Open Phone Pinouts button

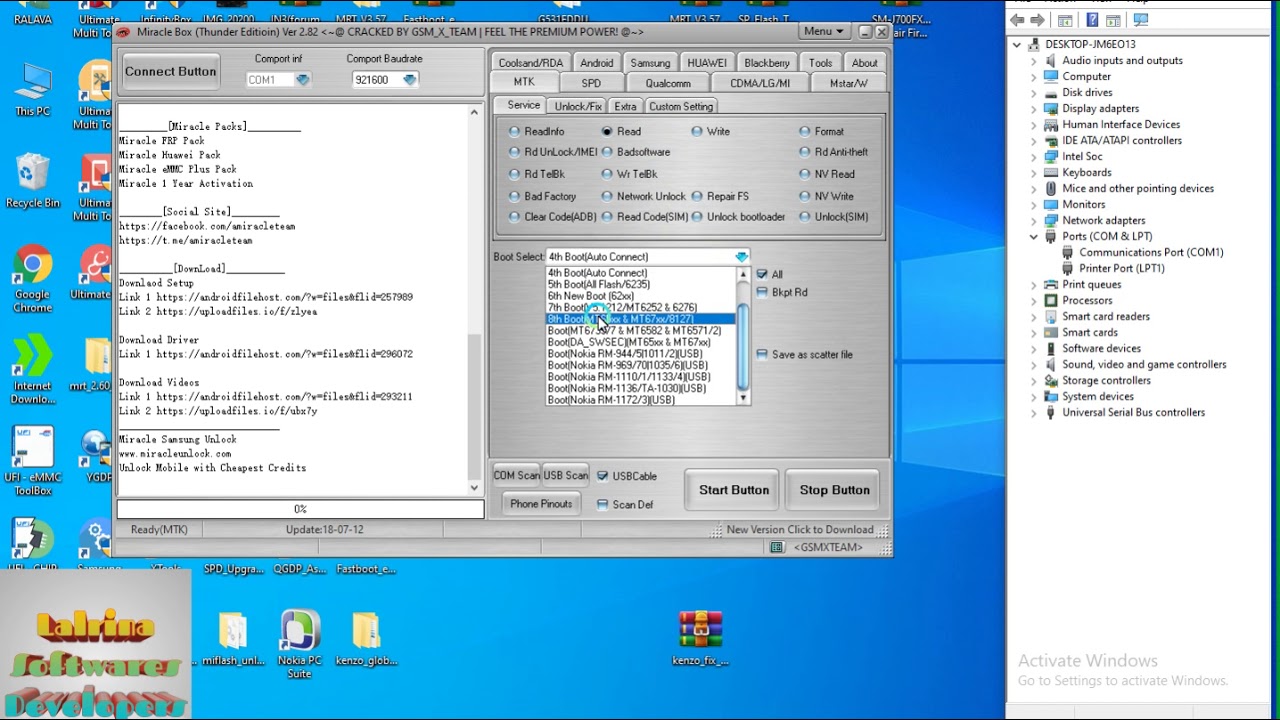(541, 504)
